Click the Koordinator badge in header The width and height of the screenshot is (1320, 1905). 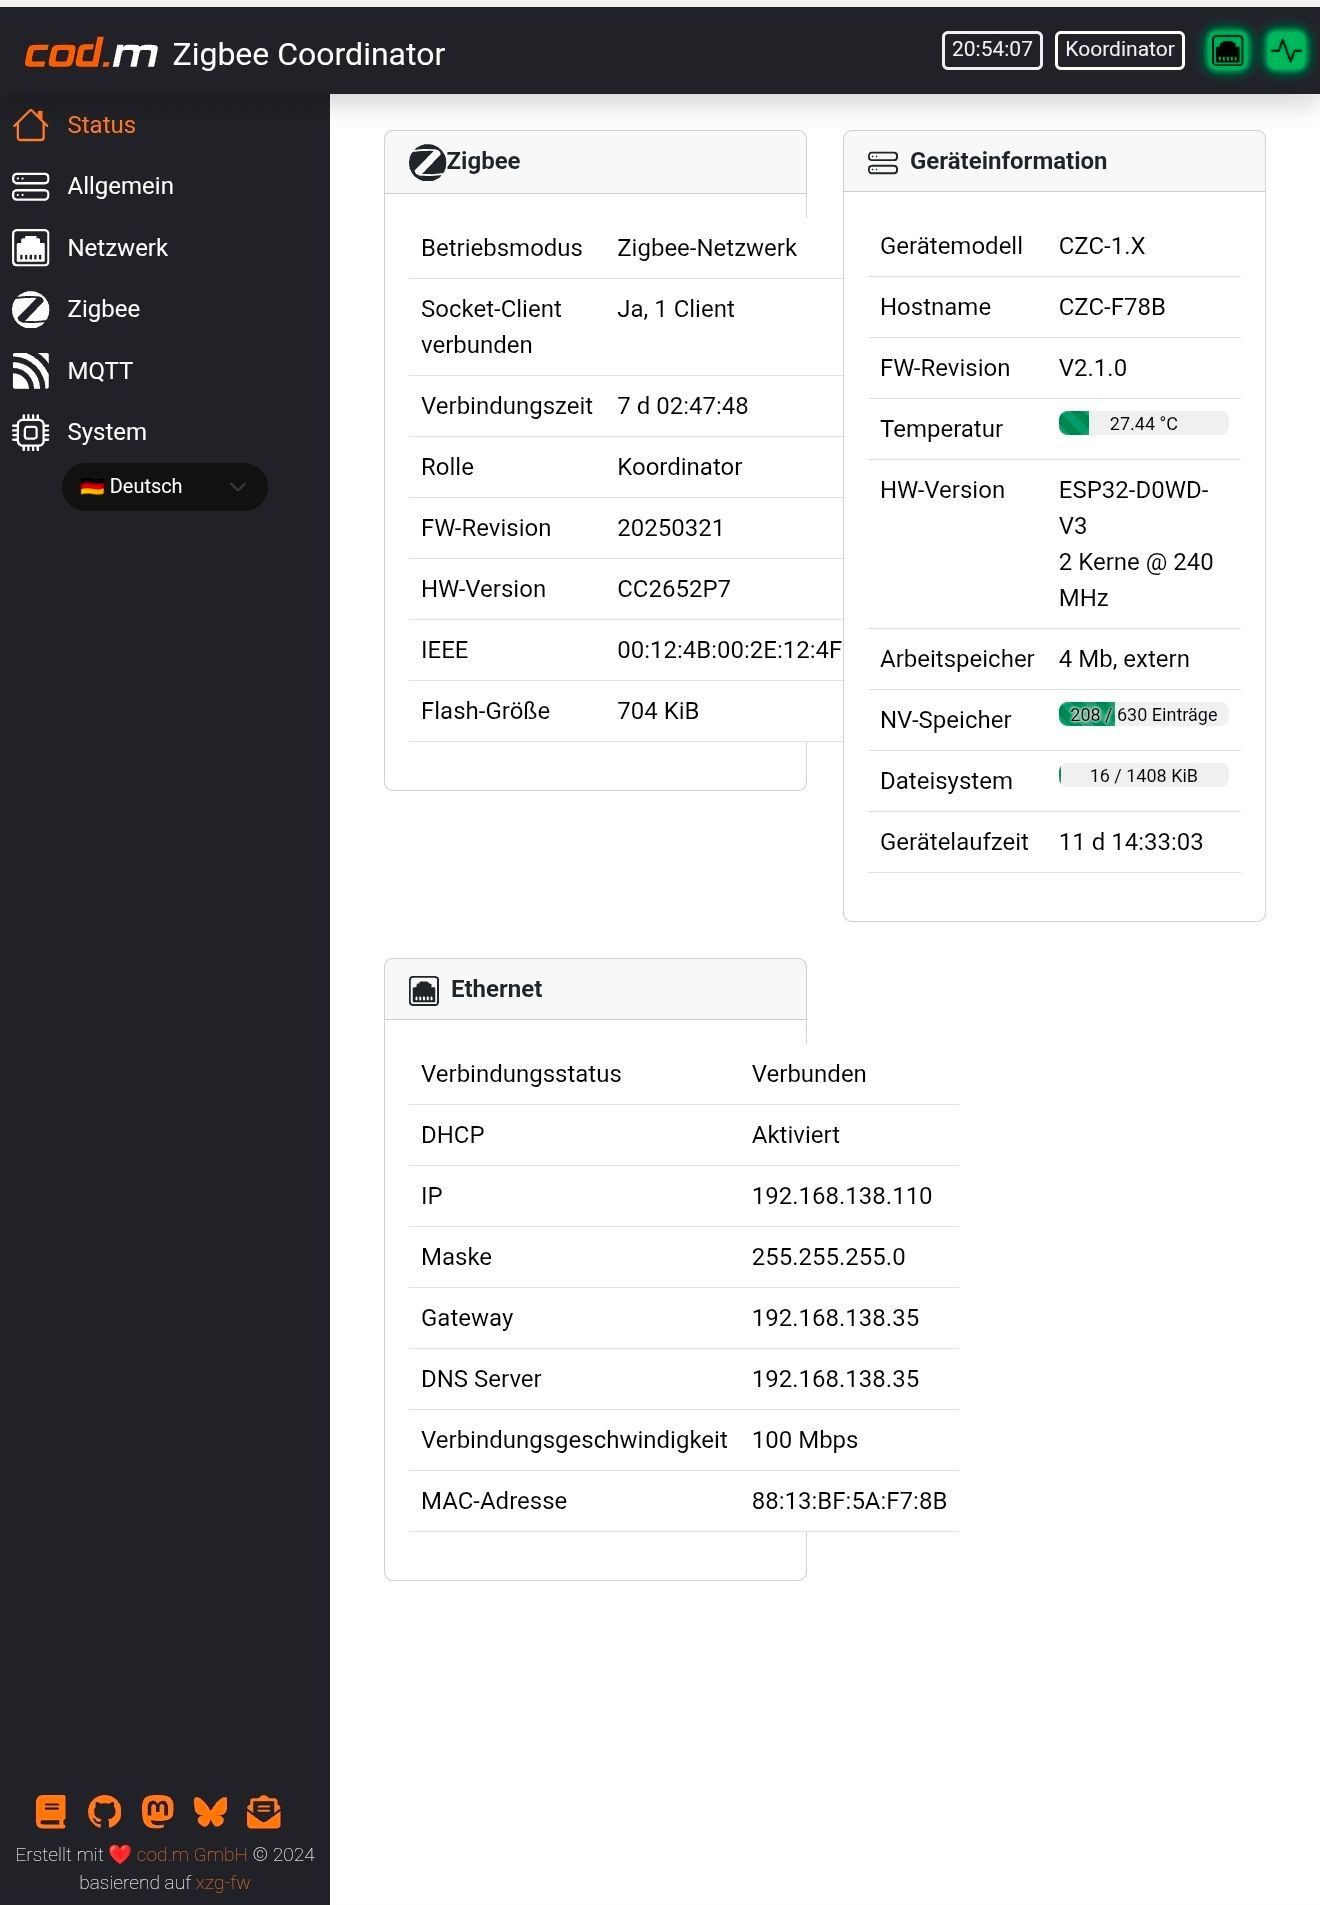tap(1120, 50)
